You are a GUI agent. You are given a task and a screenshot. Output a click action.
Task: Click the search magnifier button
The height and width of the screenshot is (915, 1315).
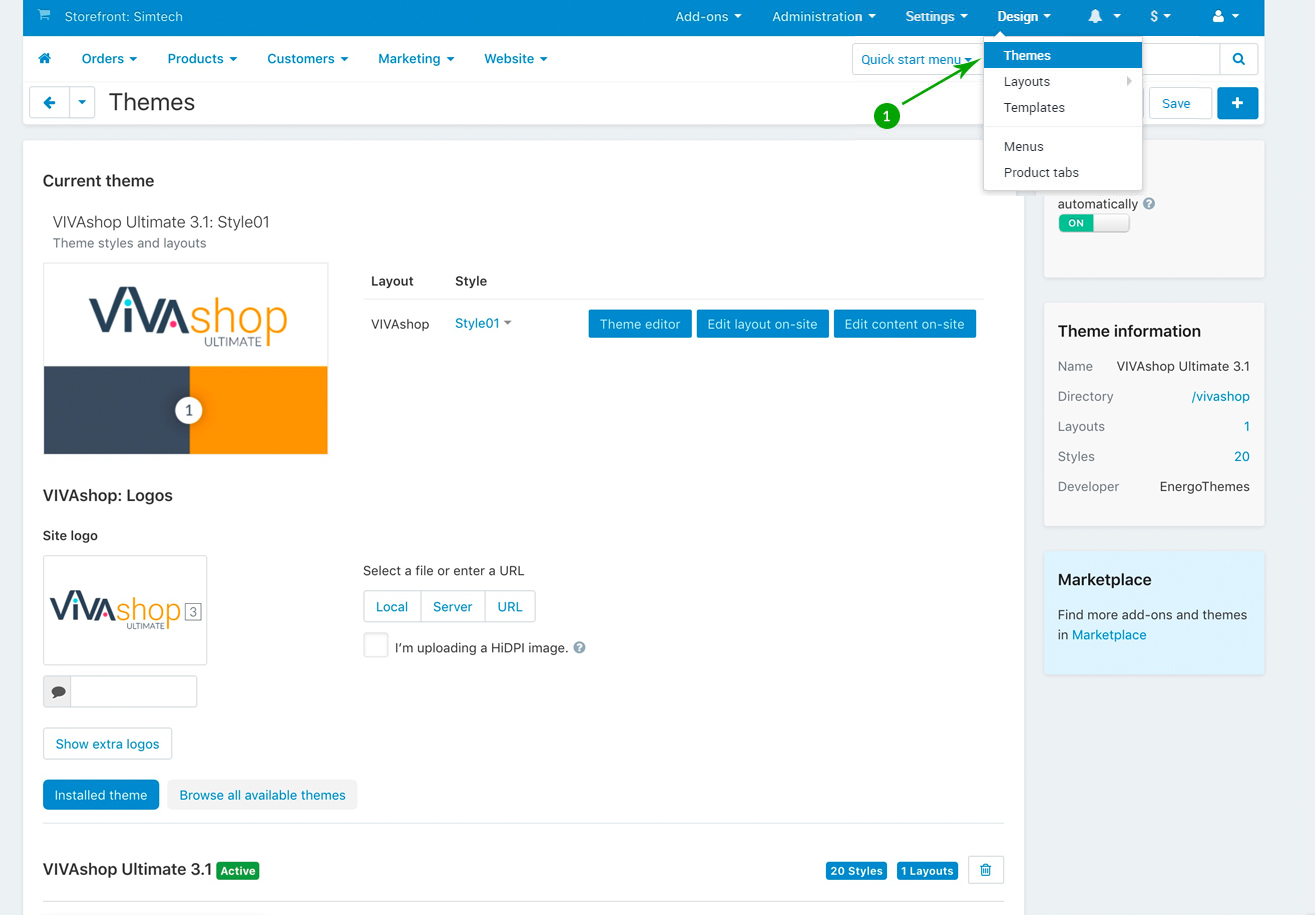[x=1239, y=59]
